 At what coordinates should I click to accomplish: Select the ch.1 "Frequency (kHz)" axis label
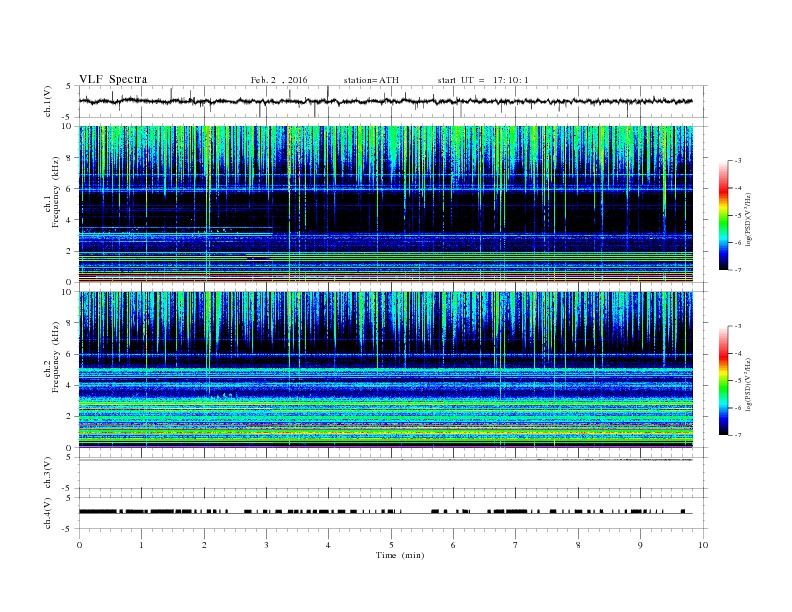(56, 192)
